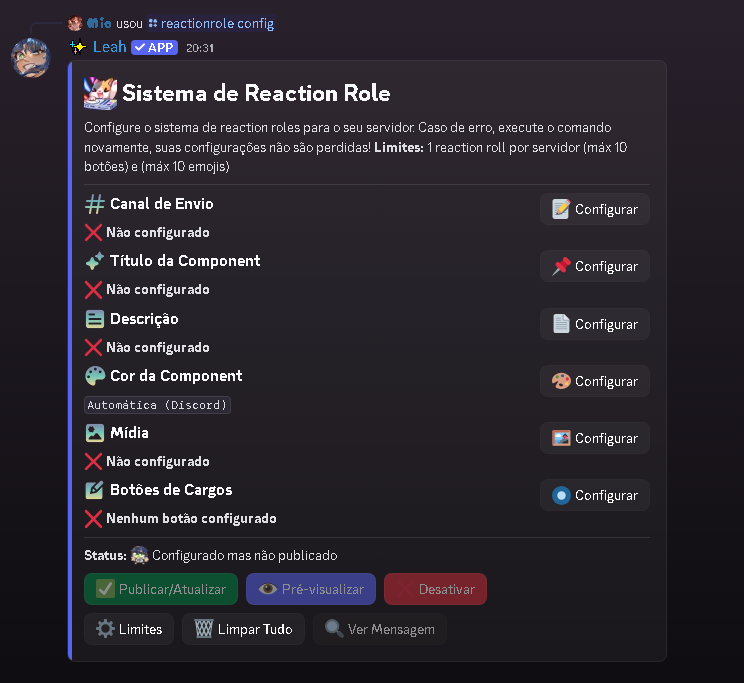
Task: Configure the Título da Component setting
Action: (x=595, y=266)
